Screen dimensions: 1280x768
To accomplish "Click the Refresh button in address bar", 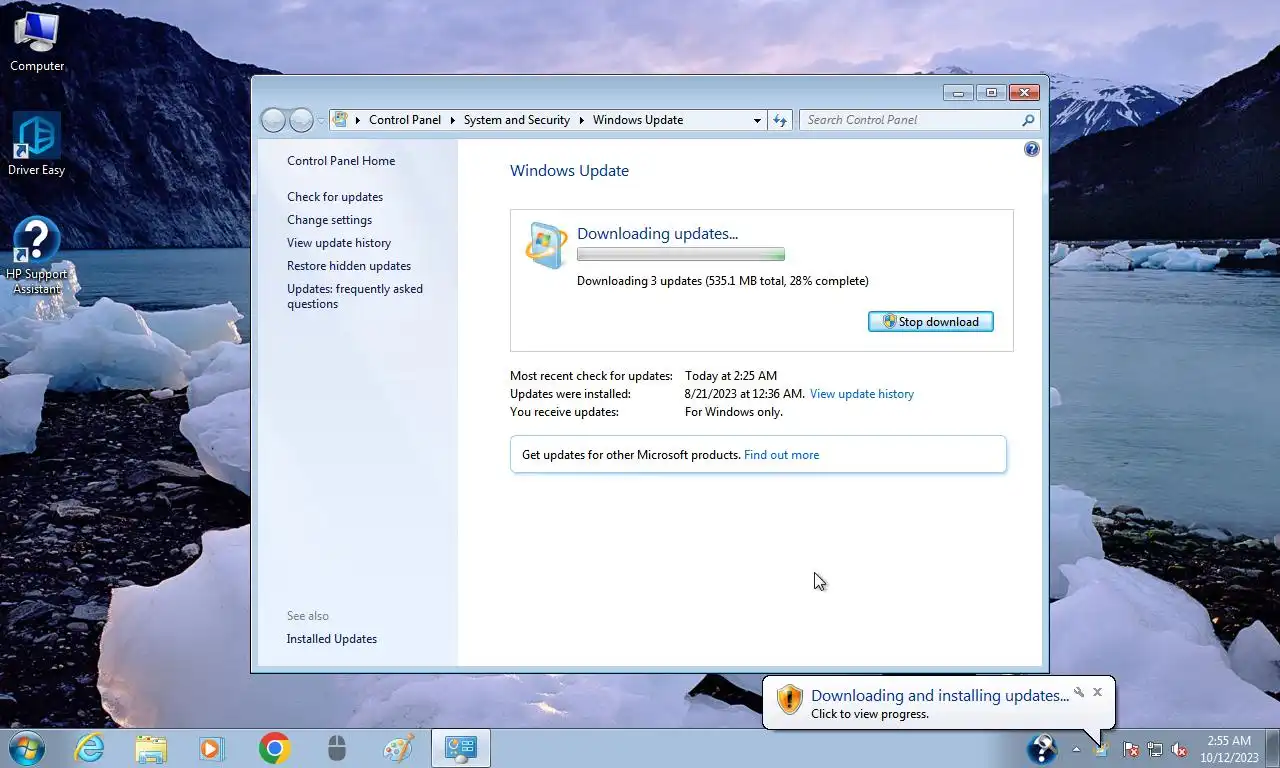I will (781, 120).
